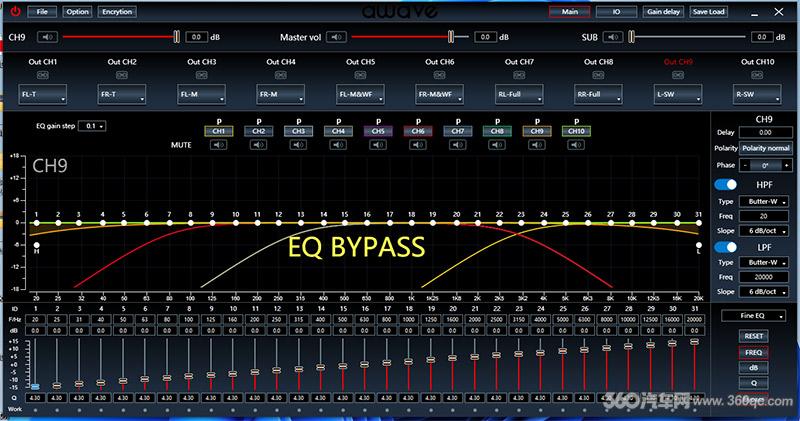The width and height of the screenshot is (800, 421).
Task: Toggle the LPF switch off
Action: (726, 247)
